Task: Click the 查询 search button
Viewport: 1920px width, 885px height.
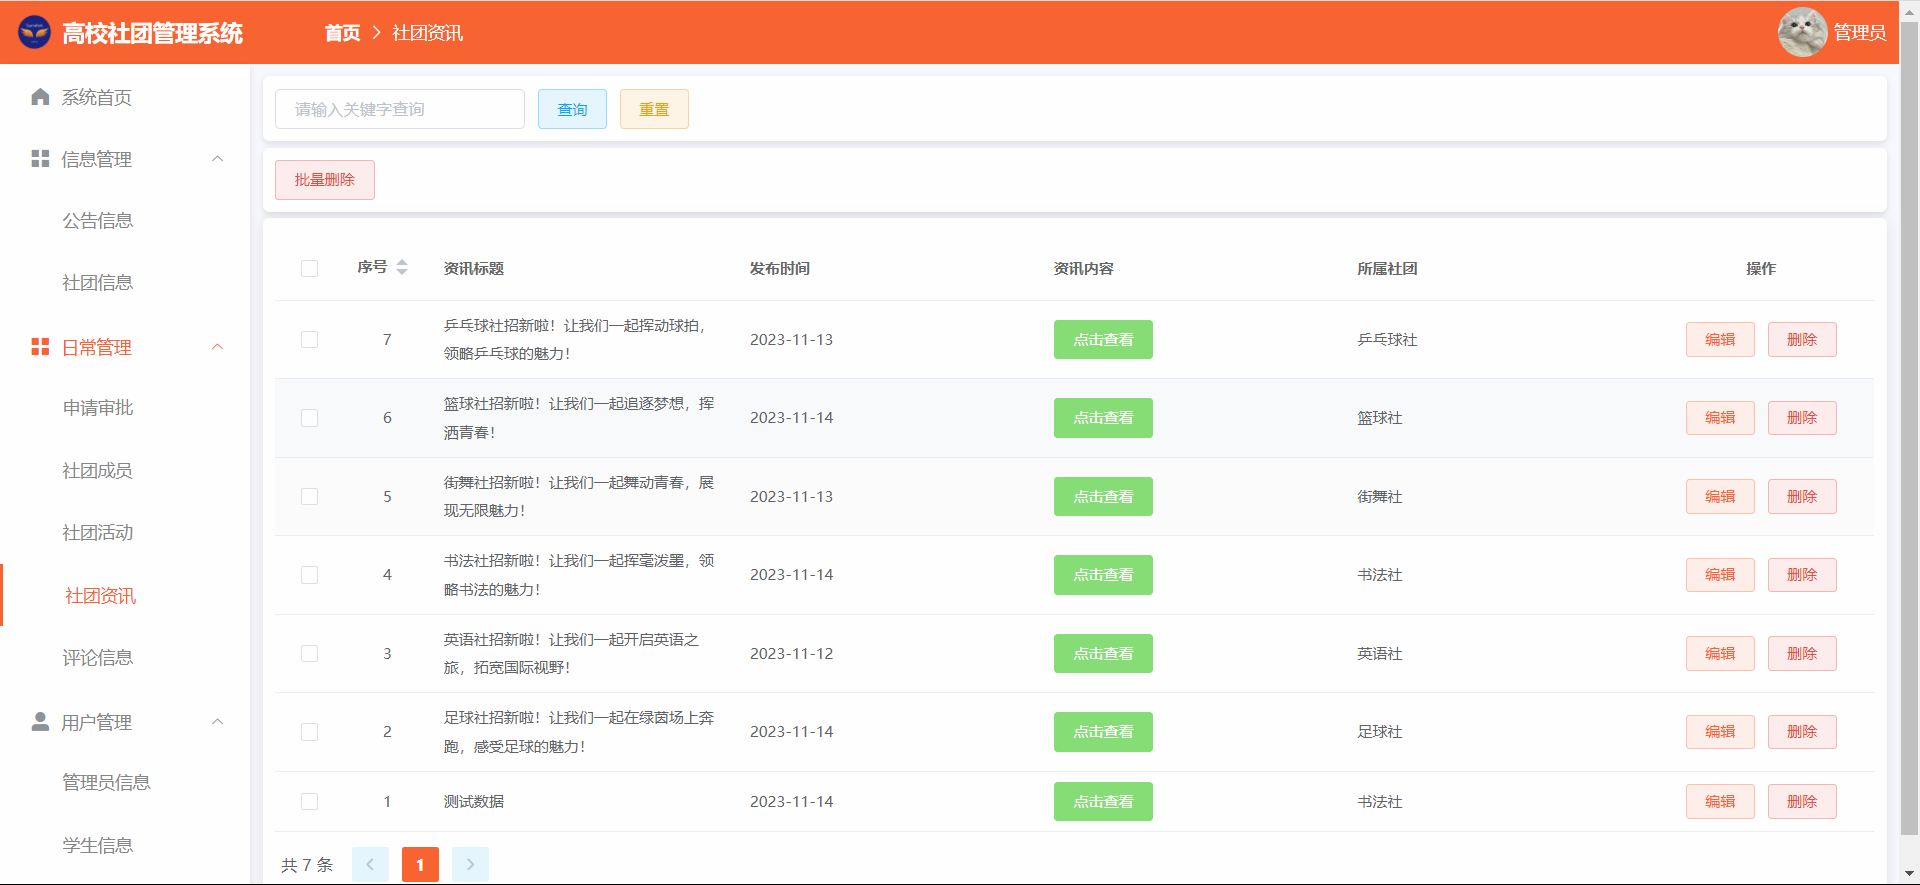Action: click(572, 109)
